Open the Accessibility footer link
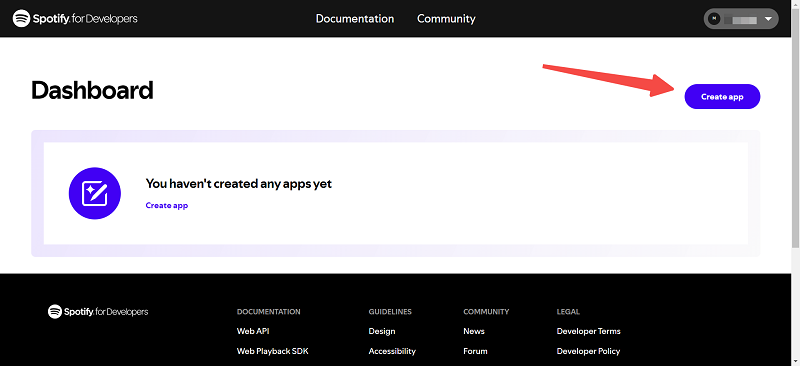 (392, 351)
